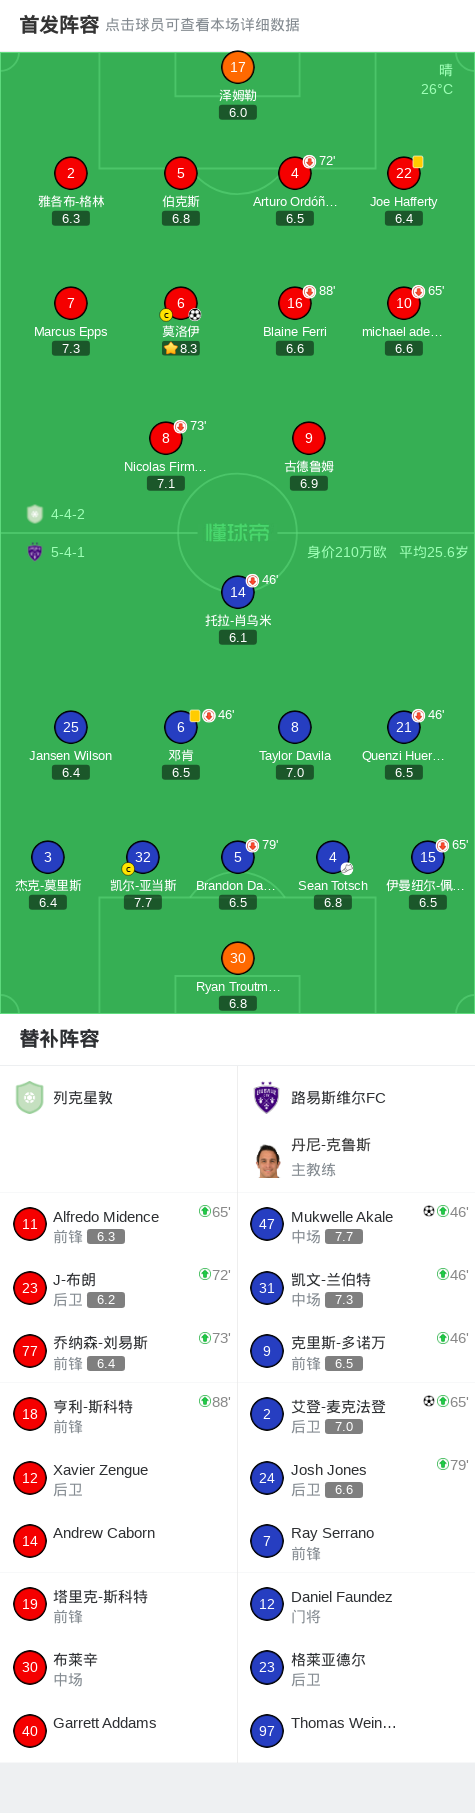Open coach 丹尼-克鲁斯 avatar photo

coord(267,1160)
